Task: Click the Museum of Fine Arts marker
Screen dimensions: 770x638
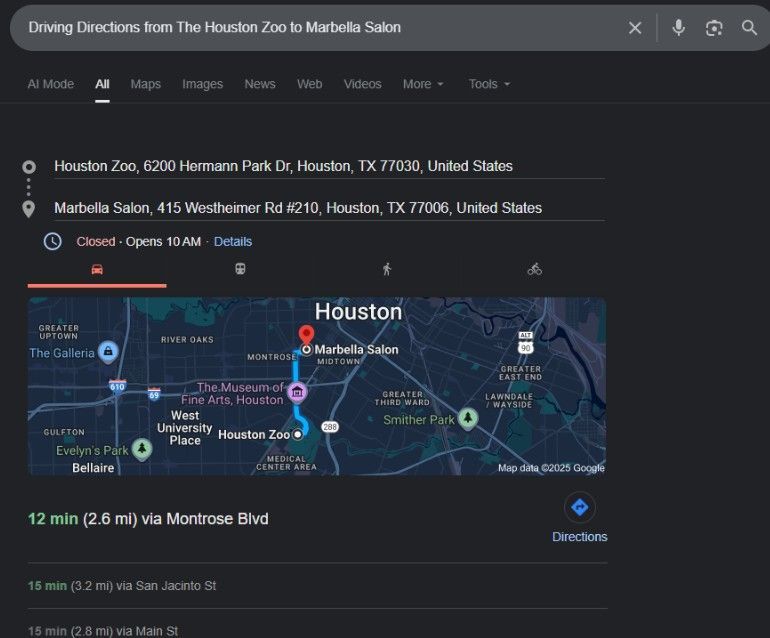Action: coord(297,392)
